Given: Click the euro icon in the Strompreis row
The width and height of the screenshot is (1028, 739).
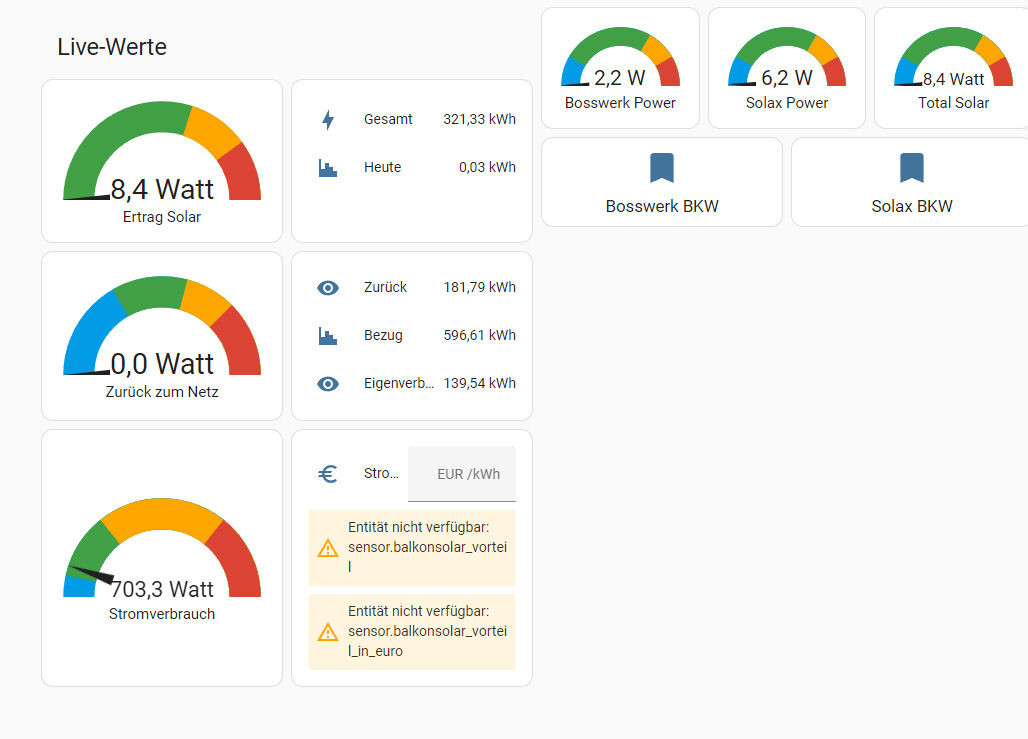Looking at the screenshot, I should click(x=328, y=474).
